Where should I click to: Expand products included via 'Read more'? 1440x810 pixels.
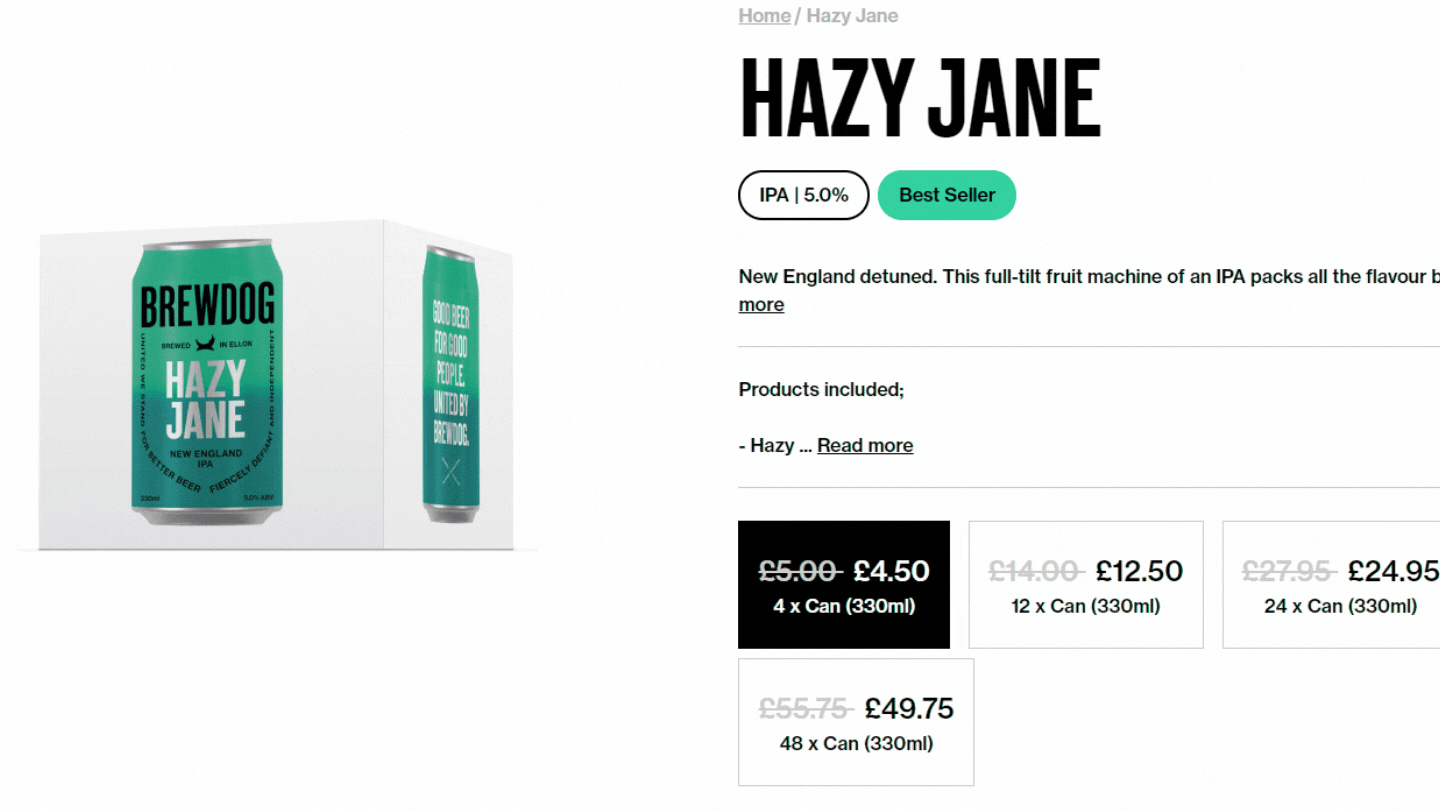click(864, 446)
